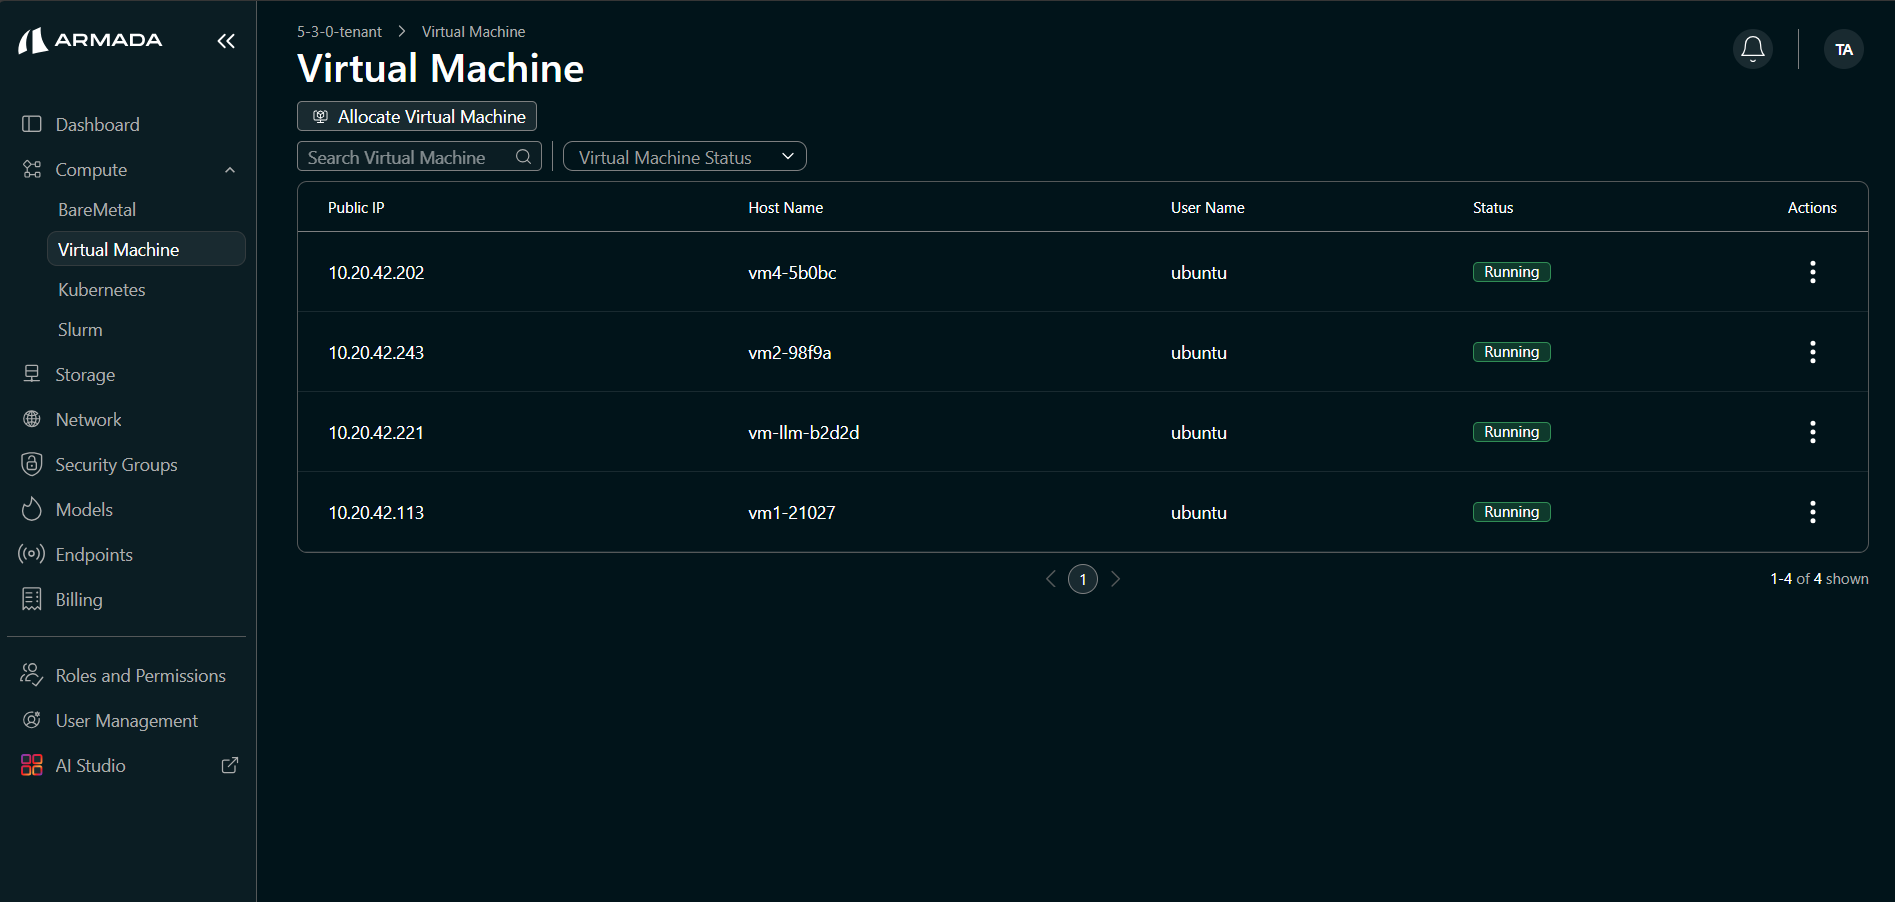The width and height of the screenshot is (1895, 902).
Task: Open actions menu for vm-llm-b2d2d
Action: click(1812, 432)
